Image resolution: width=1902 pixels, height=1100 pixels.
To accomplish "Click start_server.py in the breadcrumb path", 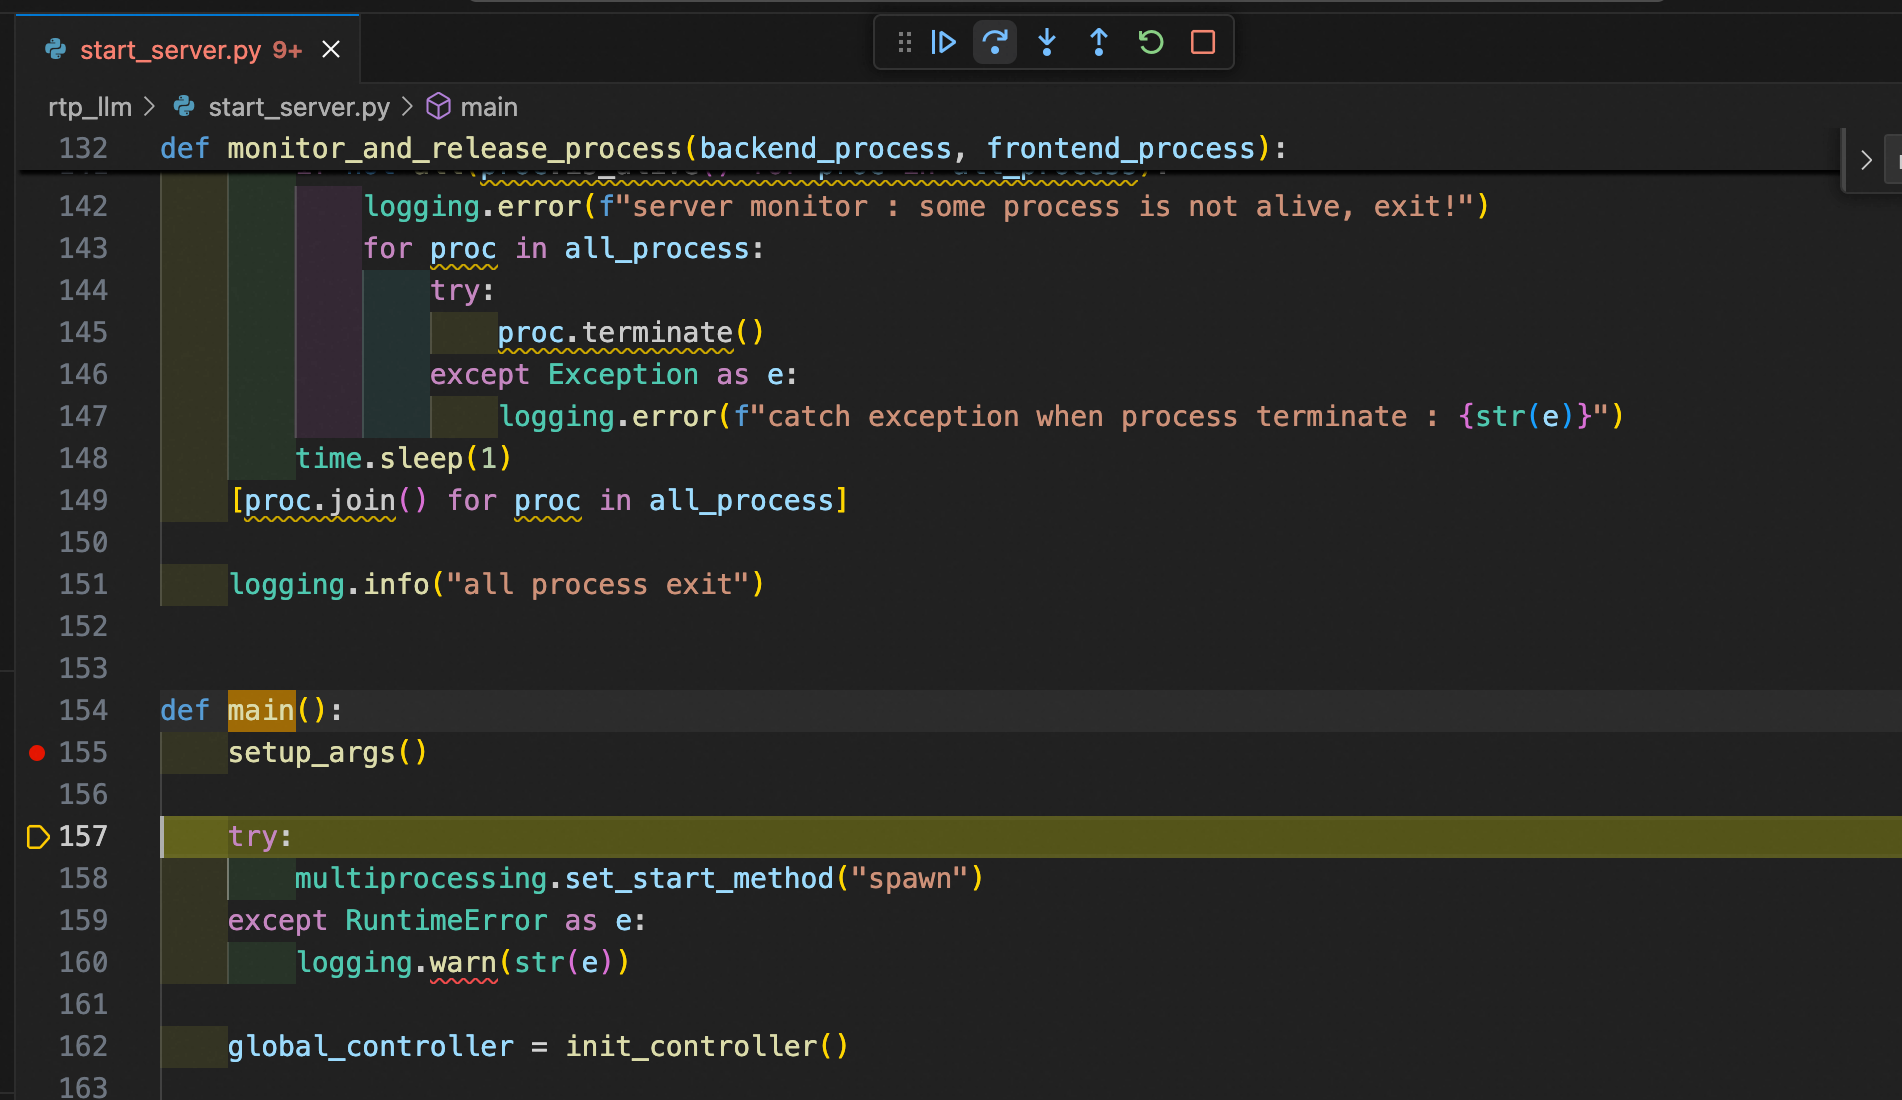I will pos(298,107).
